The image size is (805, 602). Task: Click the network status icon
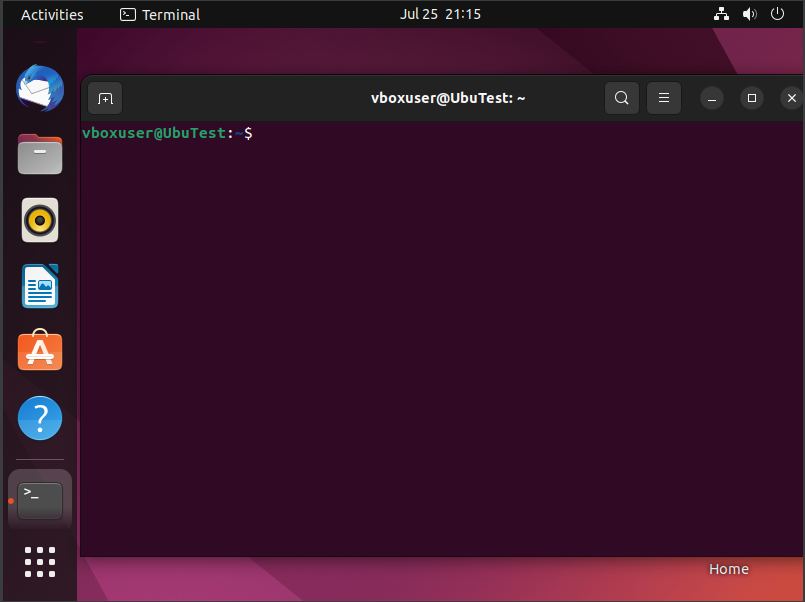(x=721, y=14)
